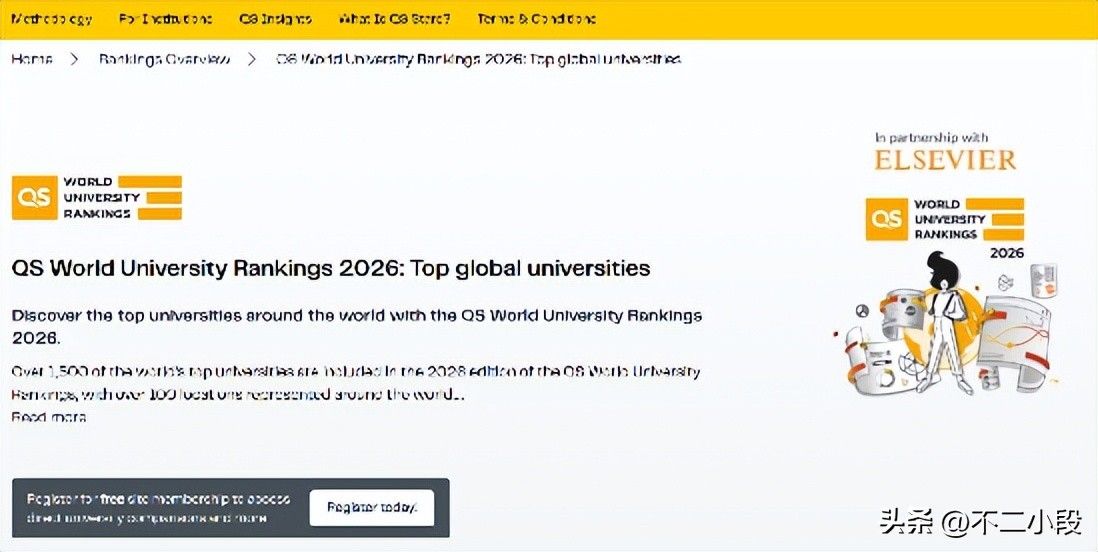Viewport: 1098px width, 552px height.
Task: Open What Is QS Stars menu item
Action: point(394,19)
